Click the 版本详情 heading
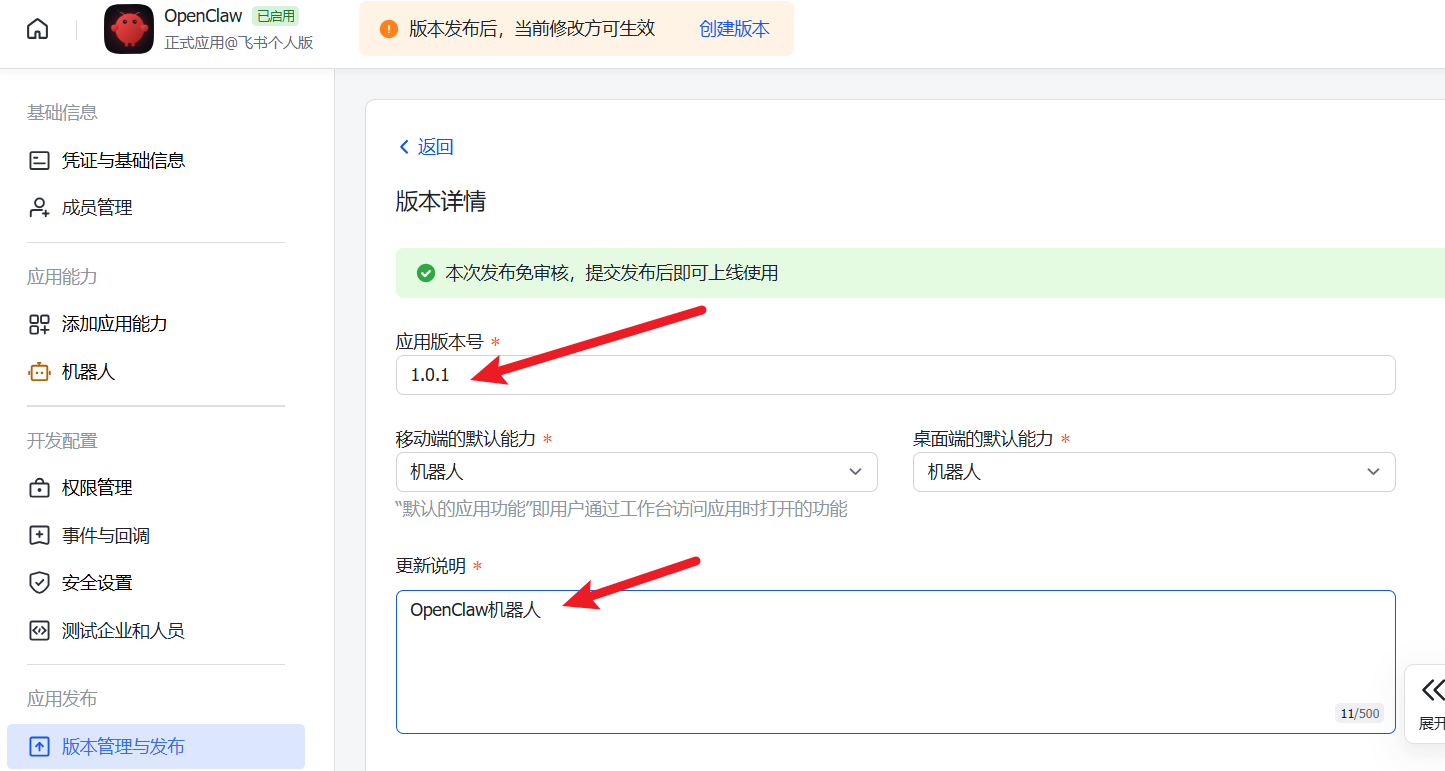The width and height of the screenshot is (1445, 771). pyautogui.click(x=441, y=201)
